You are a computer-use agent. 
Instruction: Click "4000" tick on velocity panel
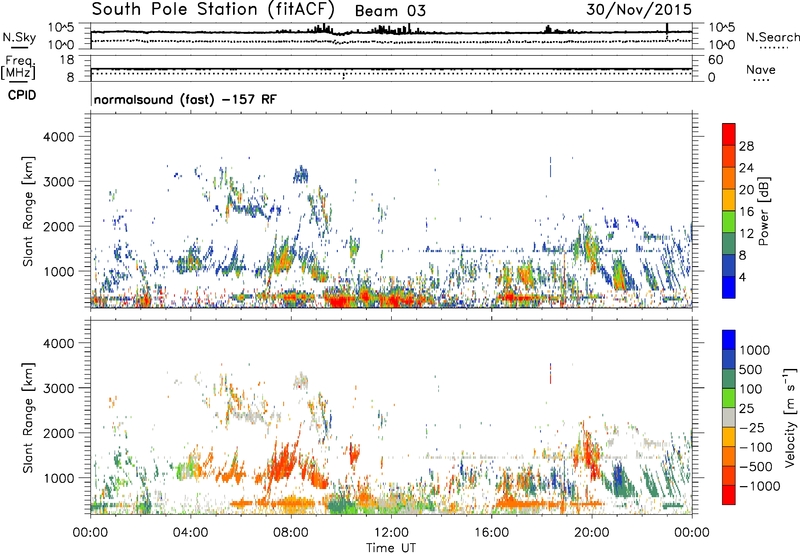click(59, 343)
